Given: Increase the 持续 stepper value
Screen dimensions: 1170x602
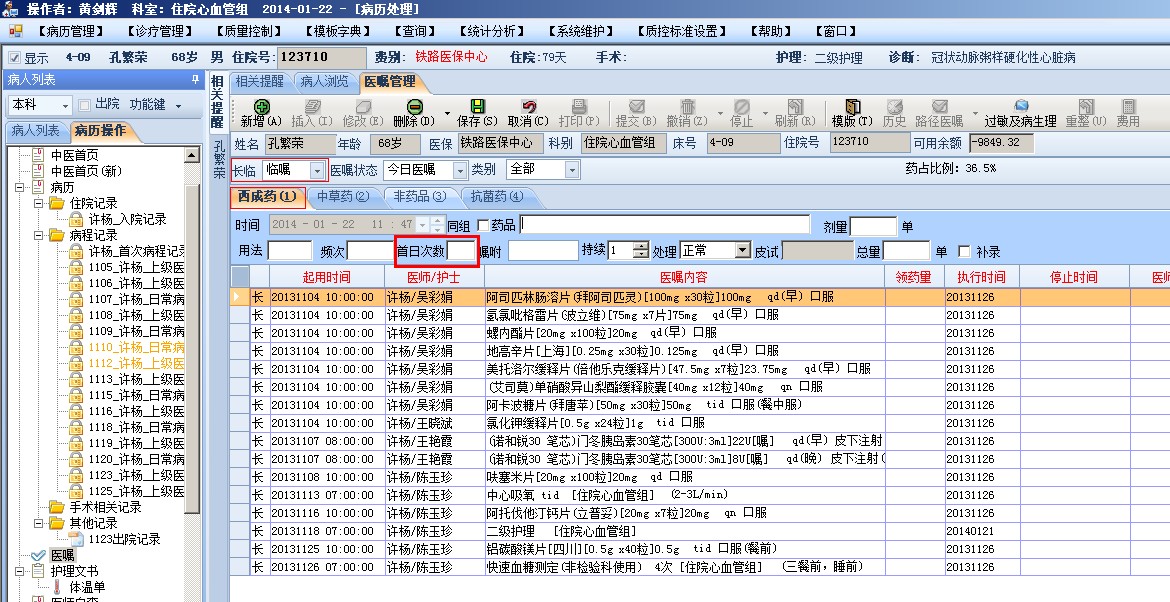Looking at the screenshot, I should pyautogui.click(x=641, y=246).
